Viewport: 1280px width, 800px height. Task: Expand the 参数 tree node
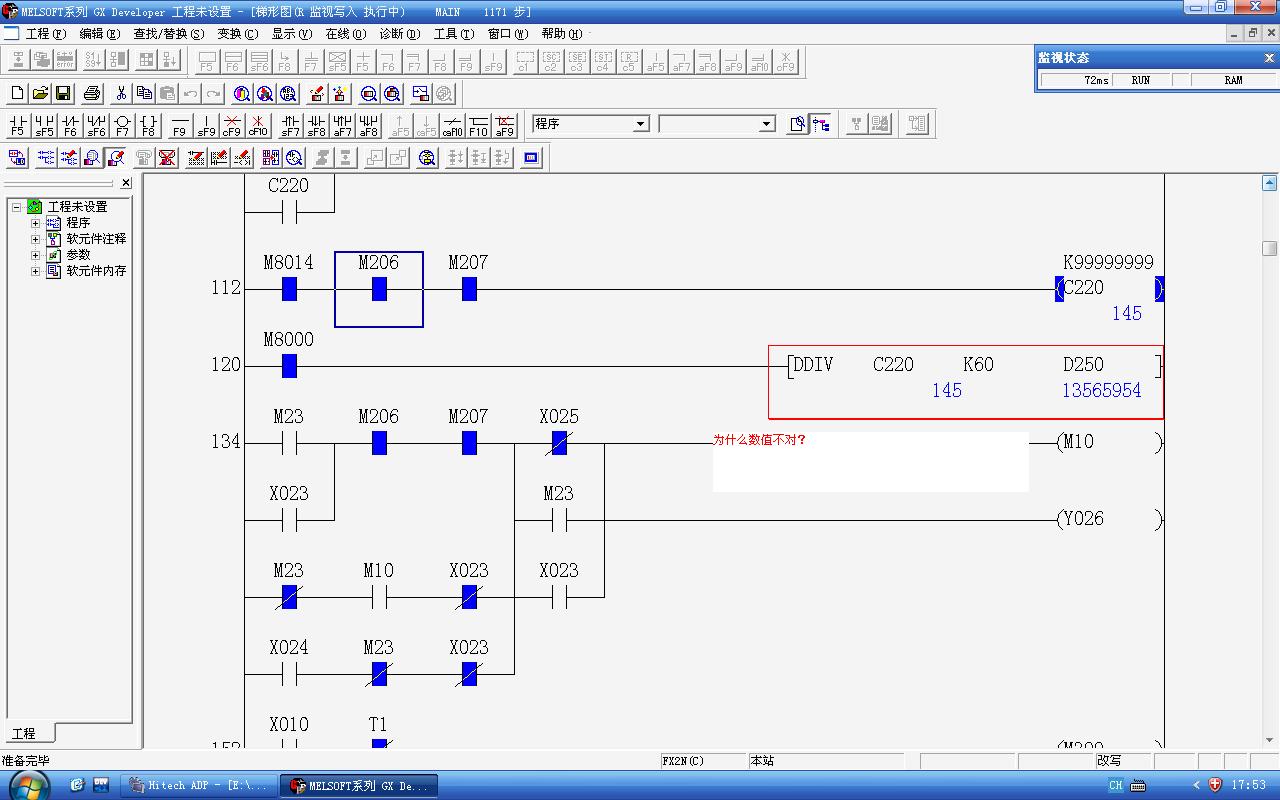pyautogui.click(x=35, y=255)
